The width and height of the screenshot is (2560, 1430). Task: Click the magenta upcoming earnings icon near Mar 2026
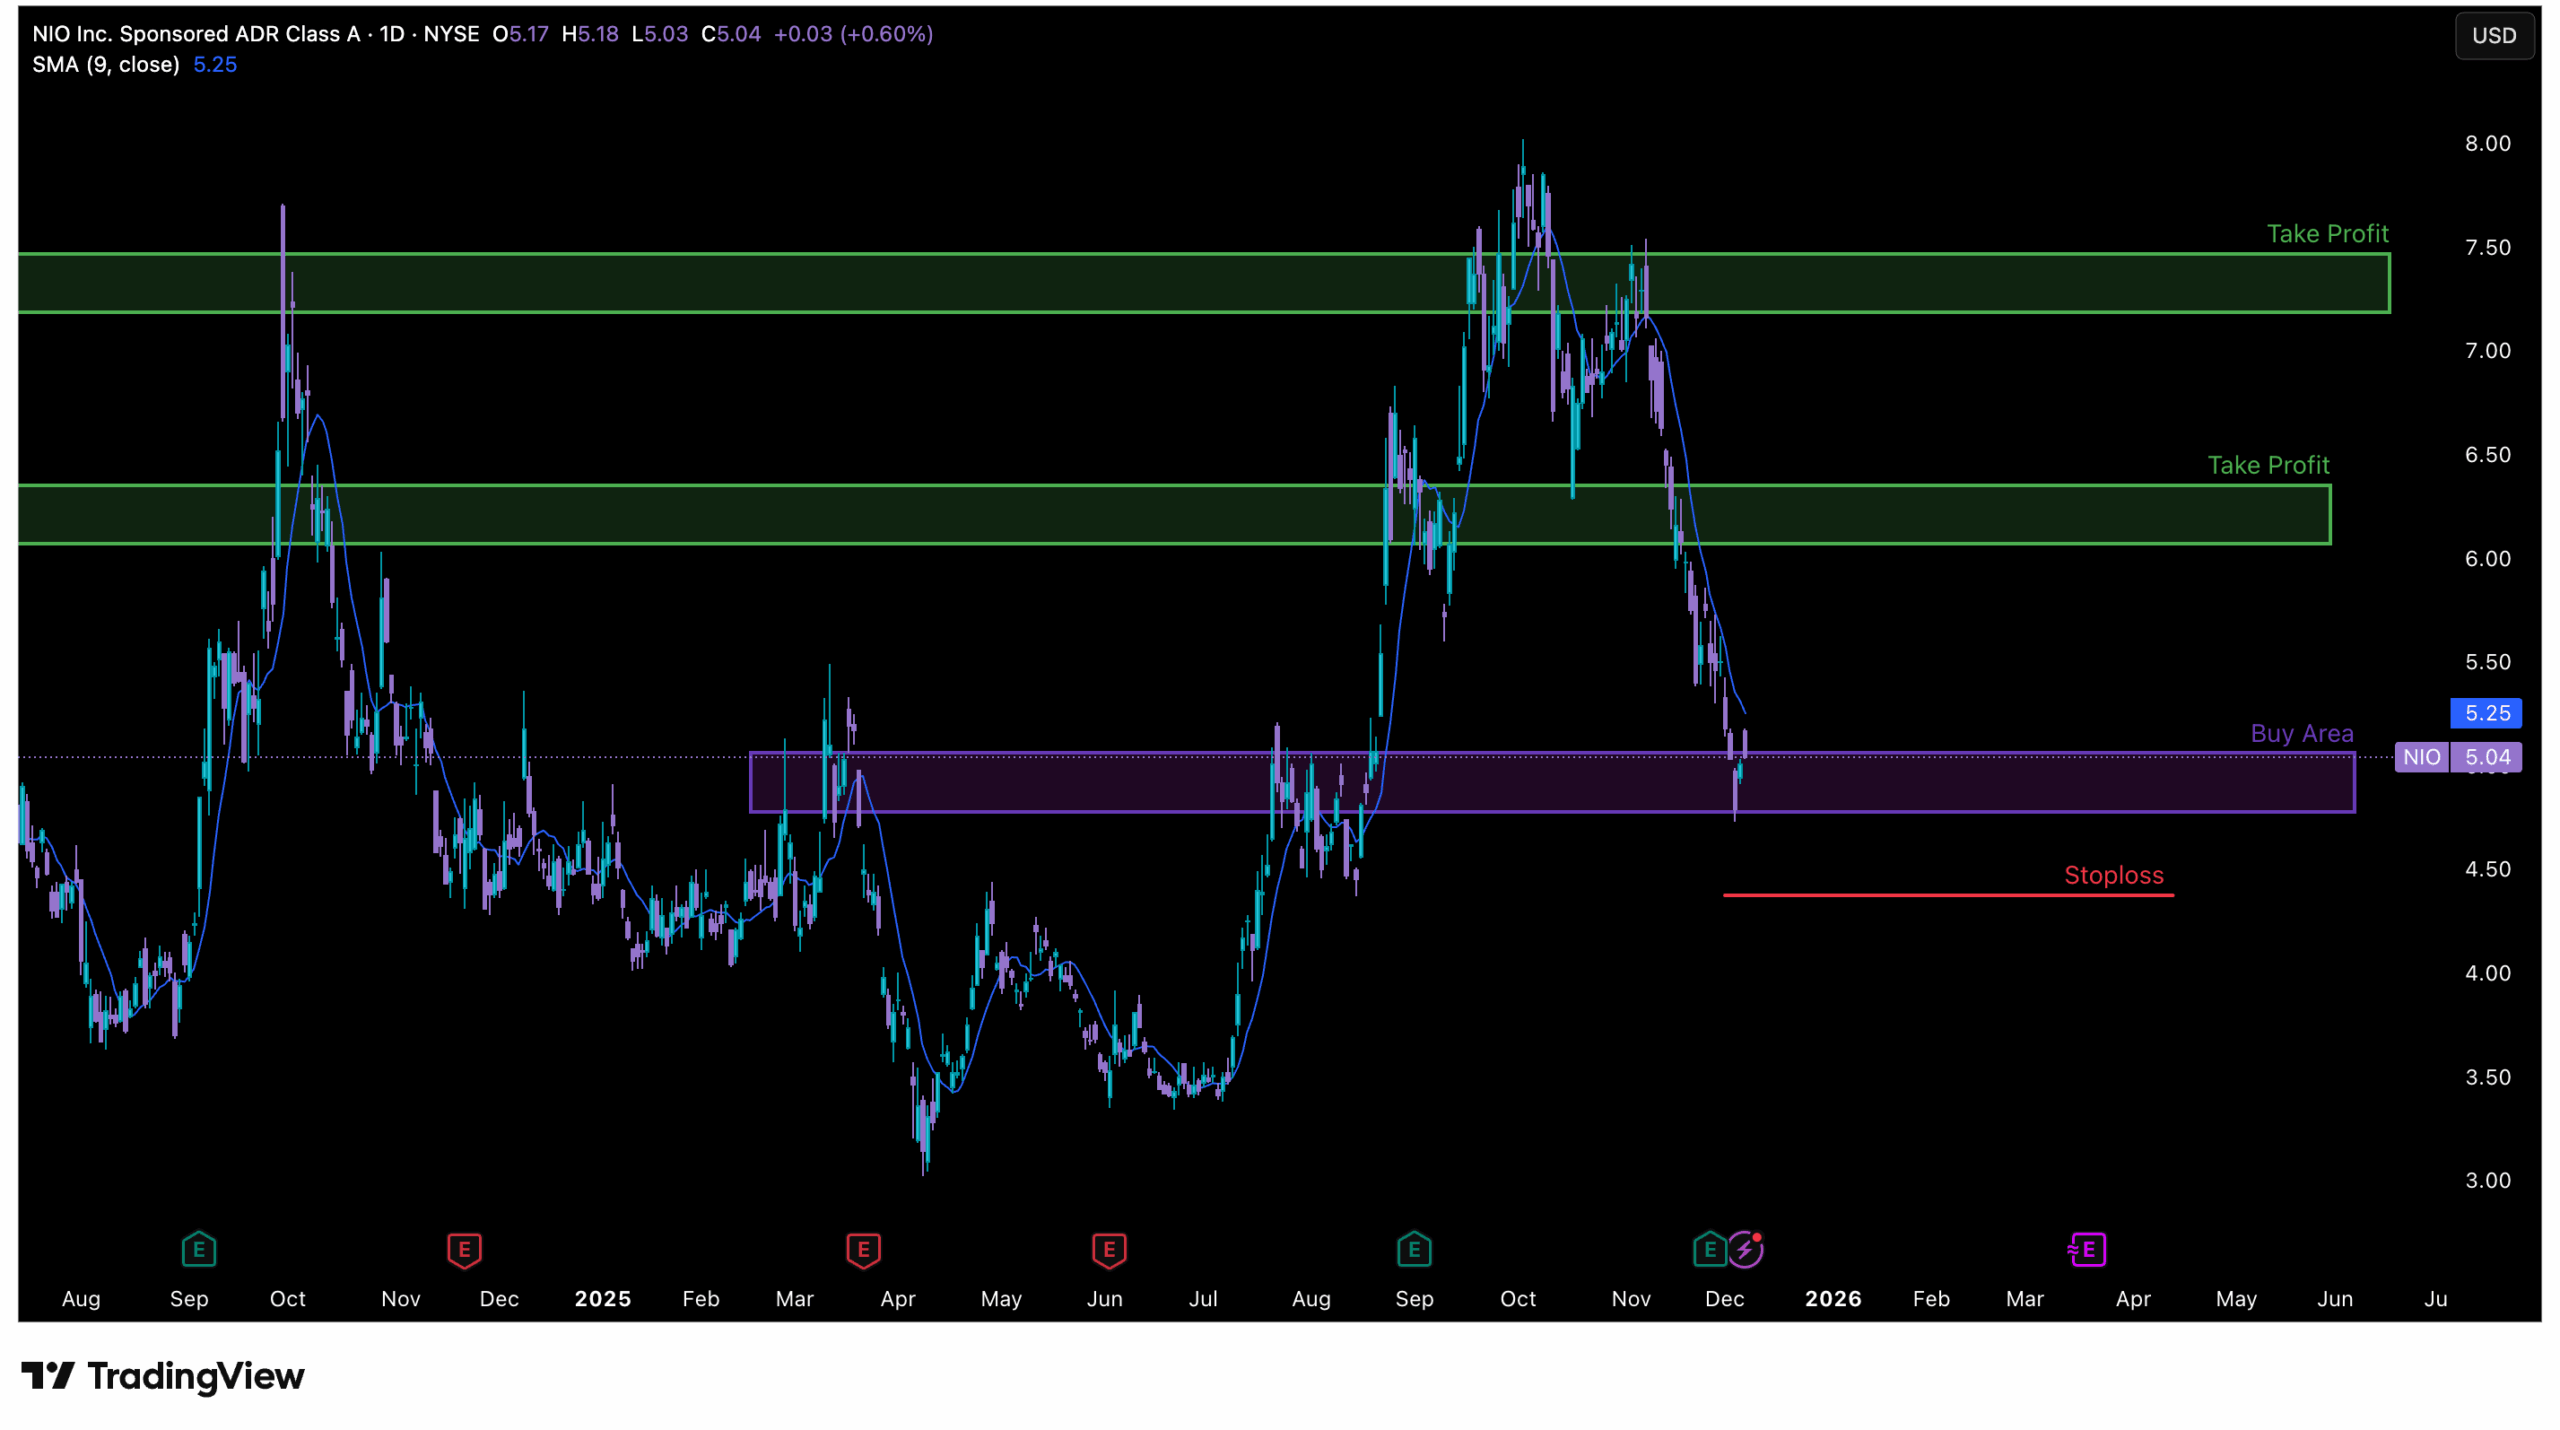coord(2087,1250)
